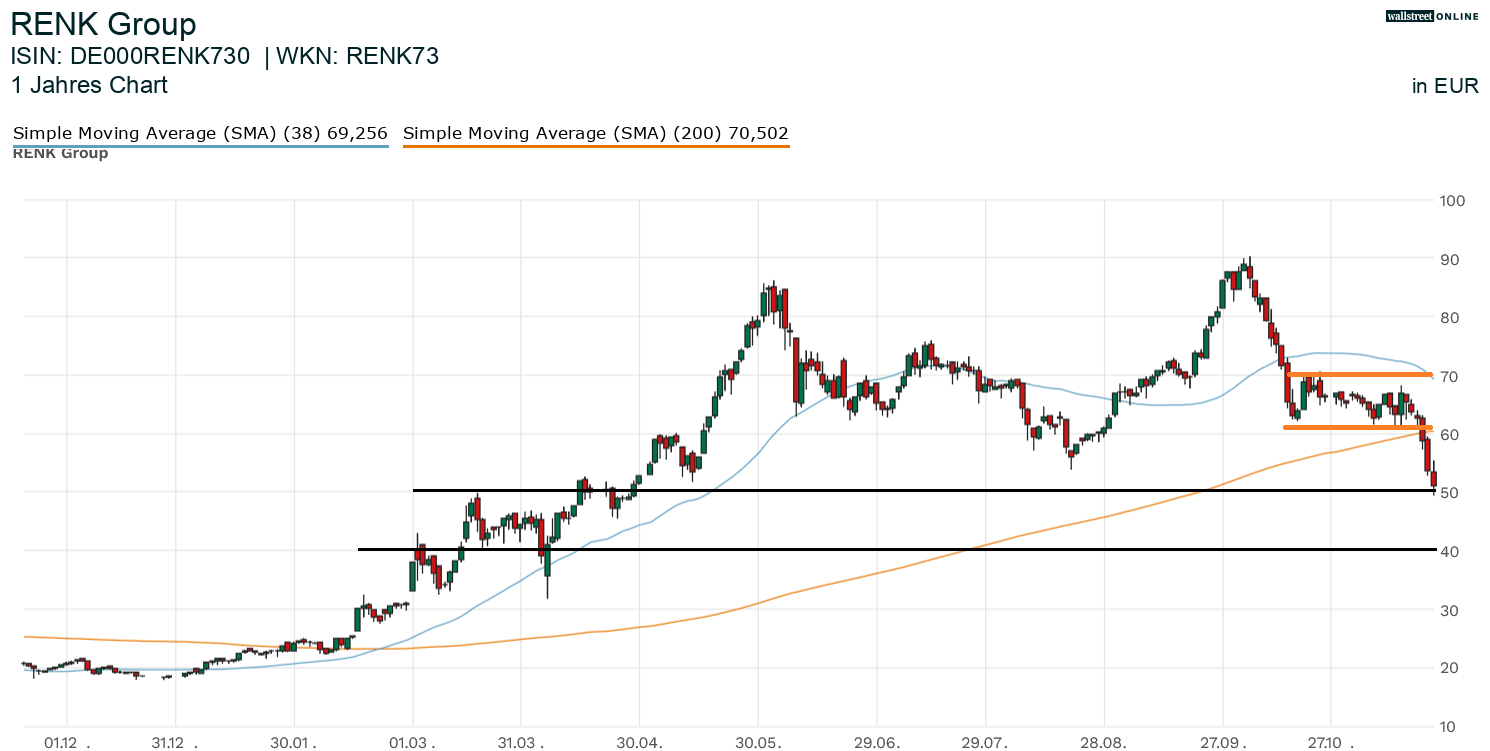Select the 'WKN: RENK73' text
Image resolution: width=1490 pixels, height=751 pixels.
pyautogui.click(x=358, y=56)
